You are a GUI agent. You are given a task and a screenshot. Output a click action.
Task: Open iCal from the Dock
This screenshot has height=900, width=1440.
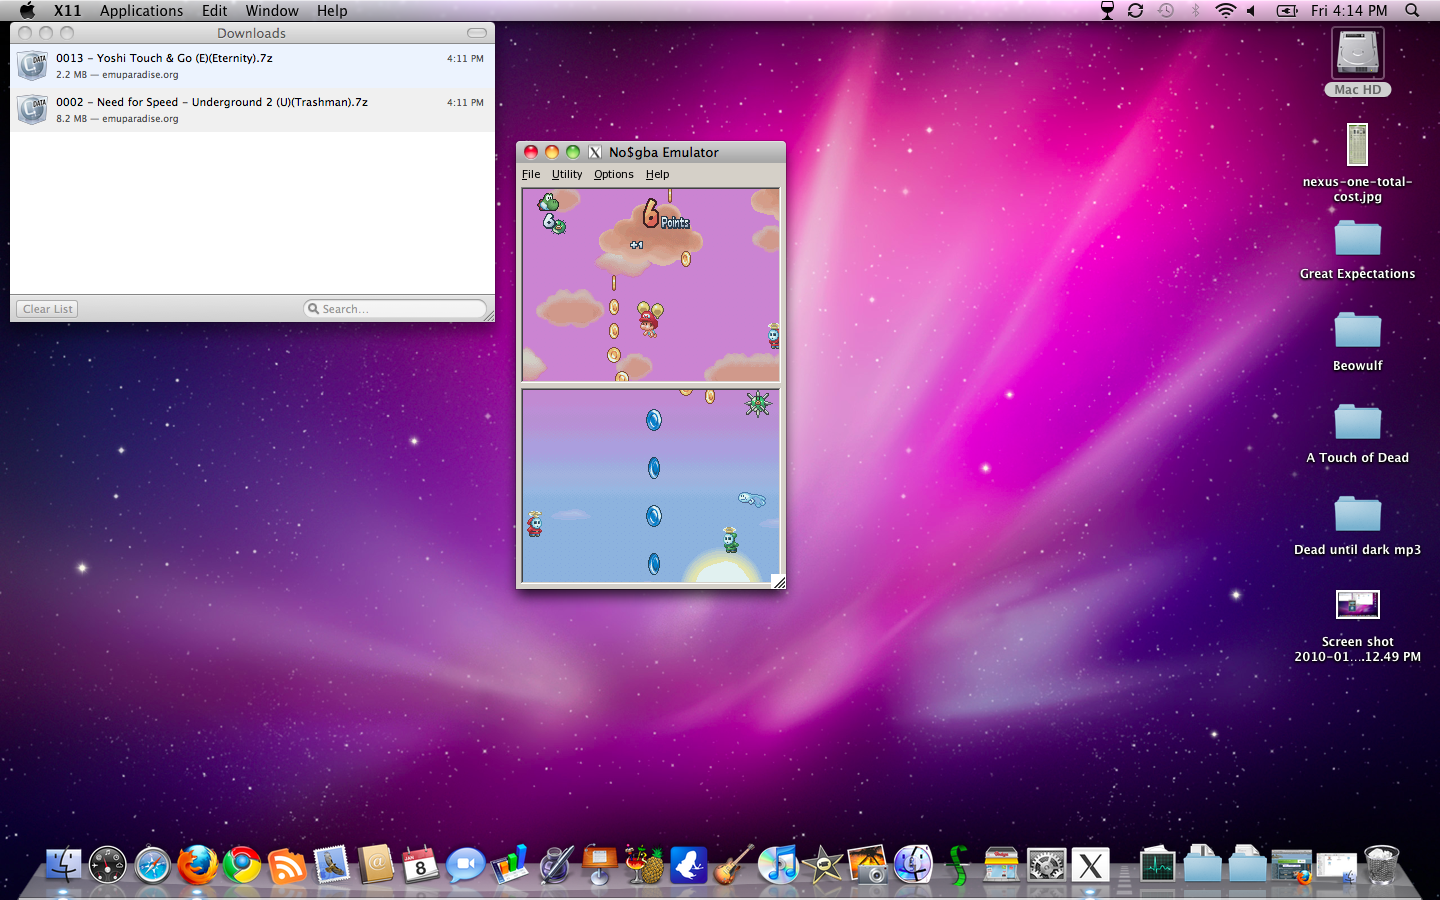pos(420,866)
